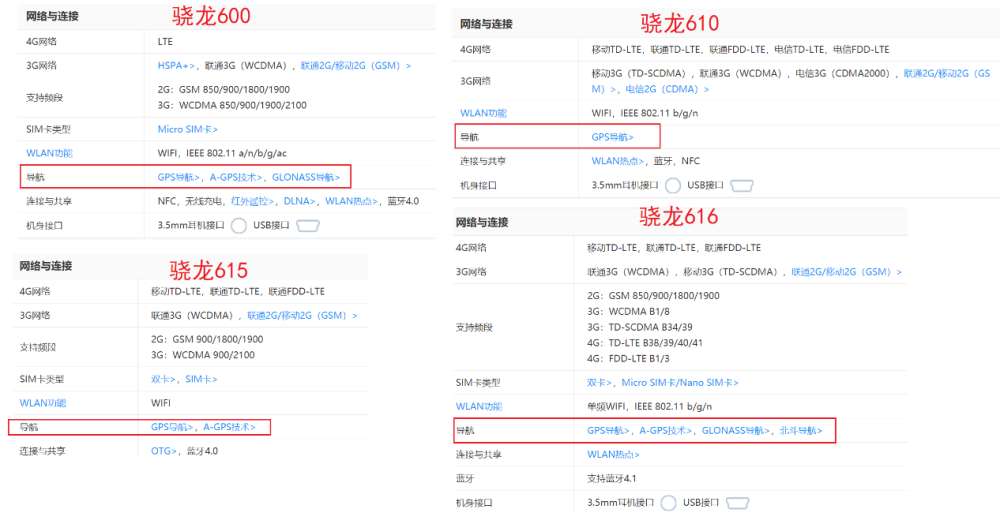Open the 电信2G (CDMA) link
This screenshot has width=1000, height=524.
click(667, 89)
